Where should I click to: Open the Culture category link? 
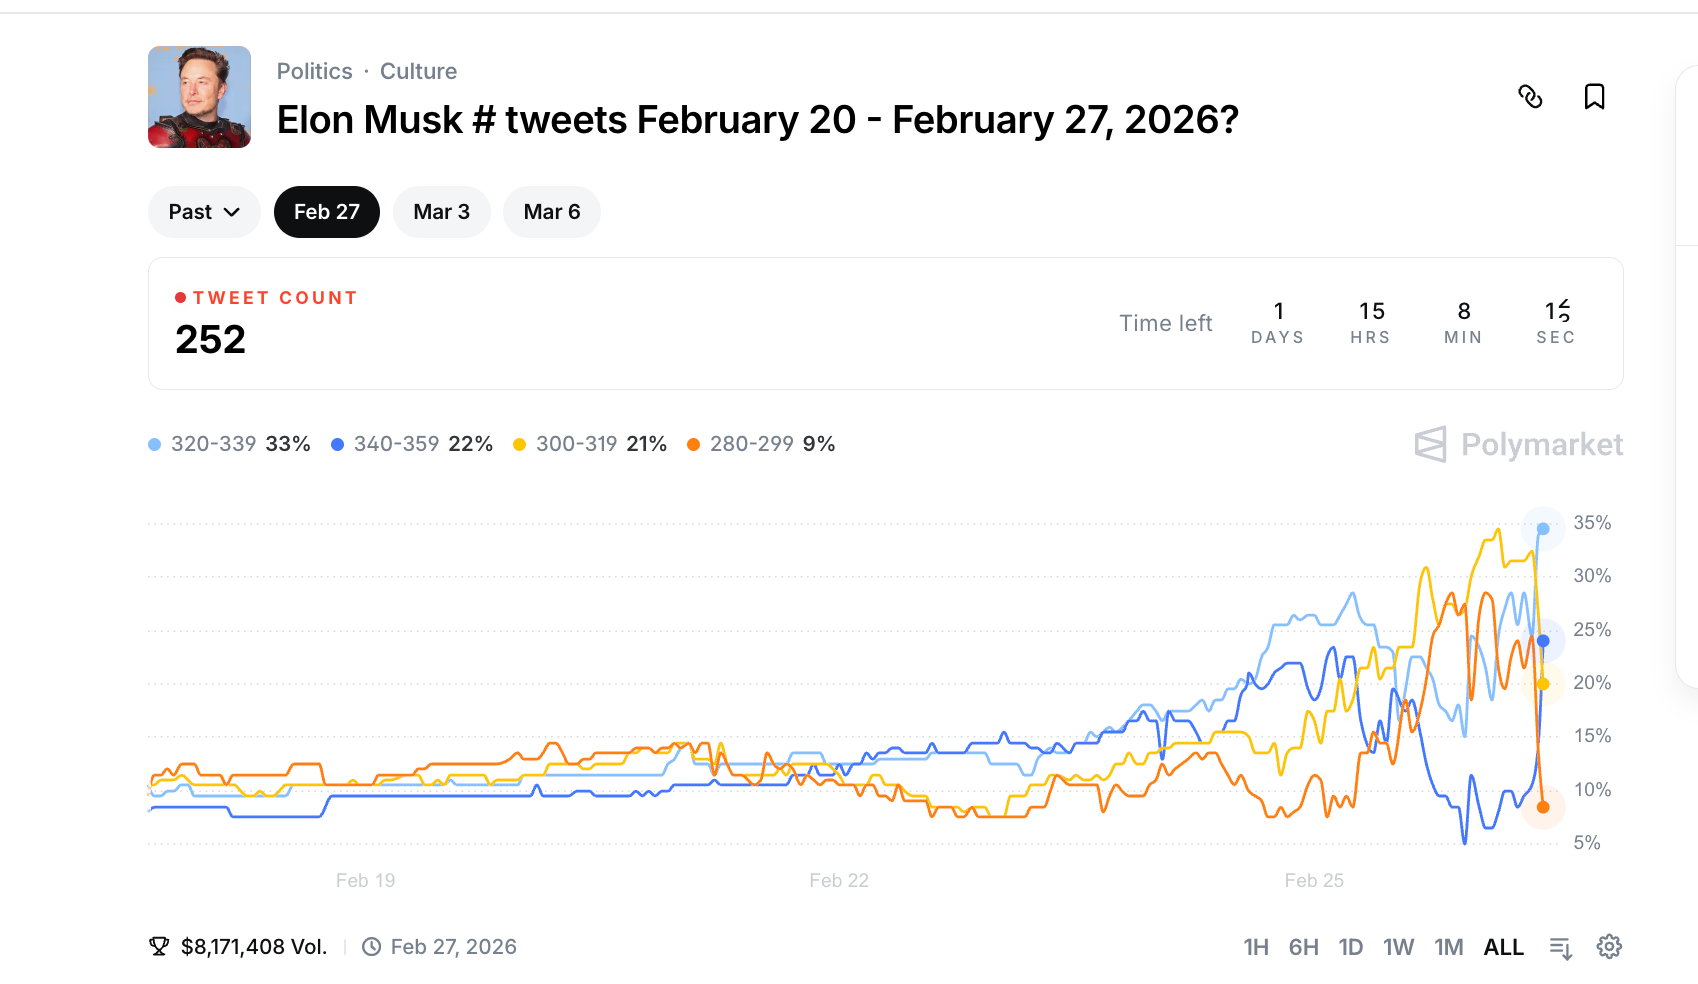coord(418,71)
